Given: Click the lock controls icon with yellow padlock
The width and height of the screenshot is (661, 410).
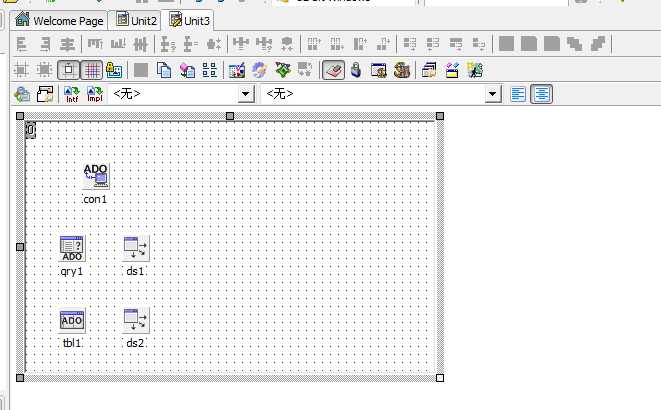Looking at the screenshot, I should (114, 70).
